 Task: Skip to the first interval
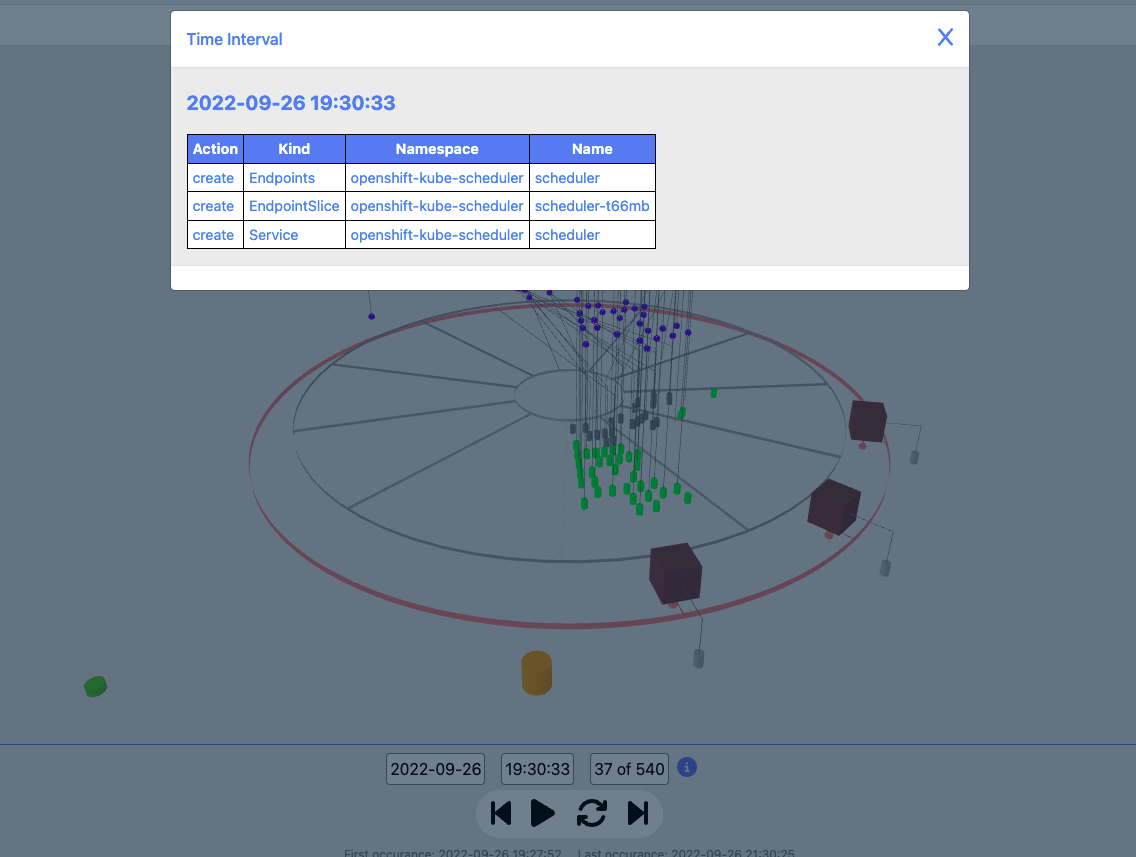pyautogui.click(x=501, y=813)
